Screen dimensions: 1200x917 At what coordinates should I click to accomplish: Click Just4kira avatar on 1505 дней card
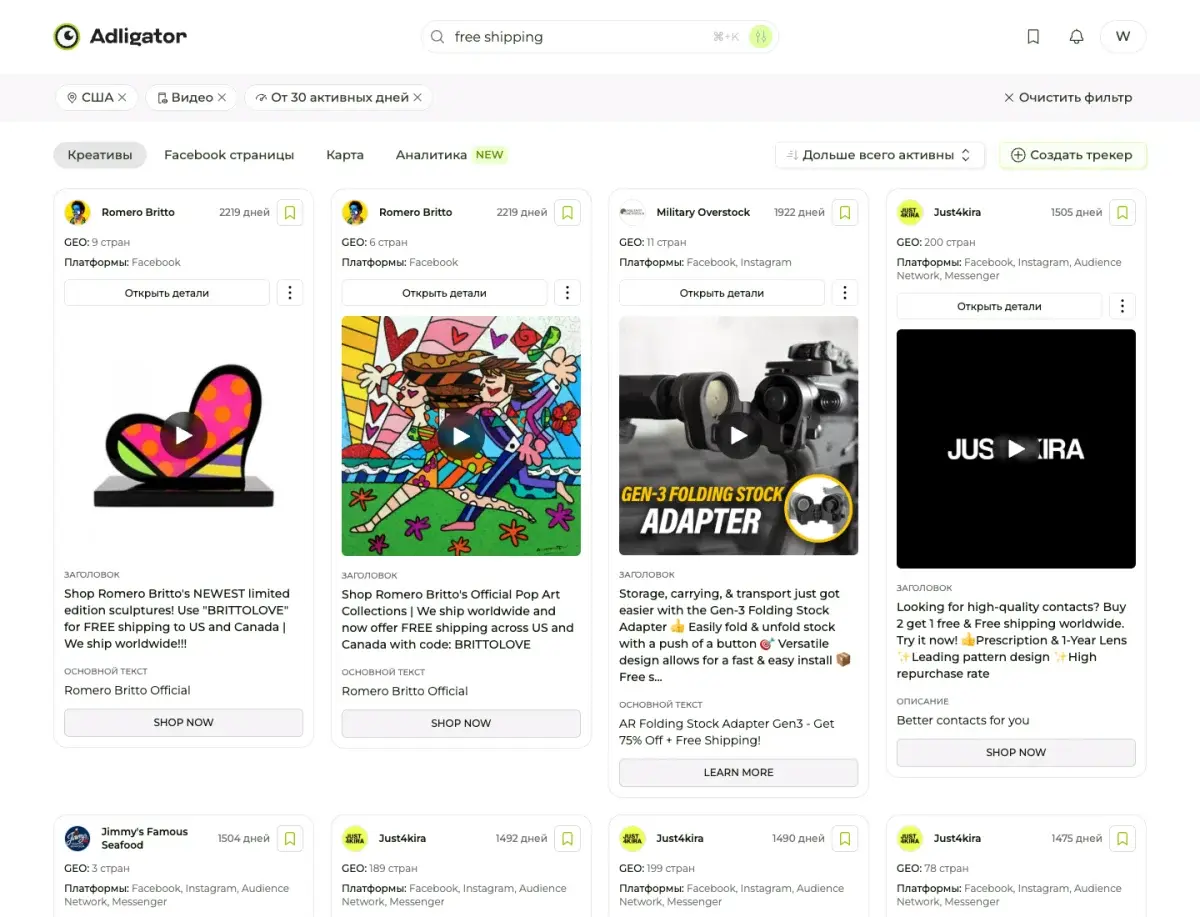point(909,212)
